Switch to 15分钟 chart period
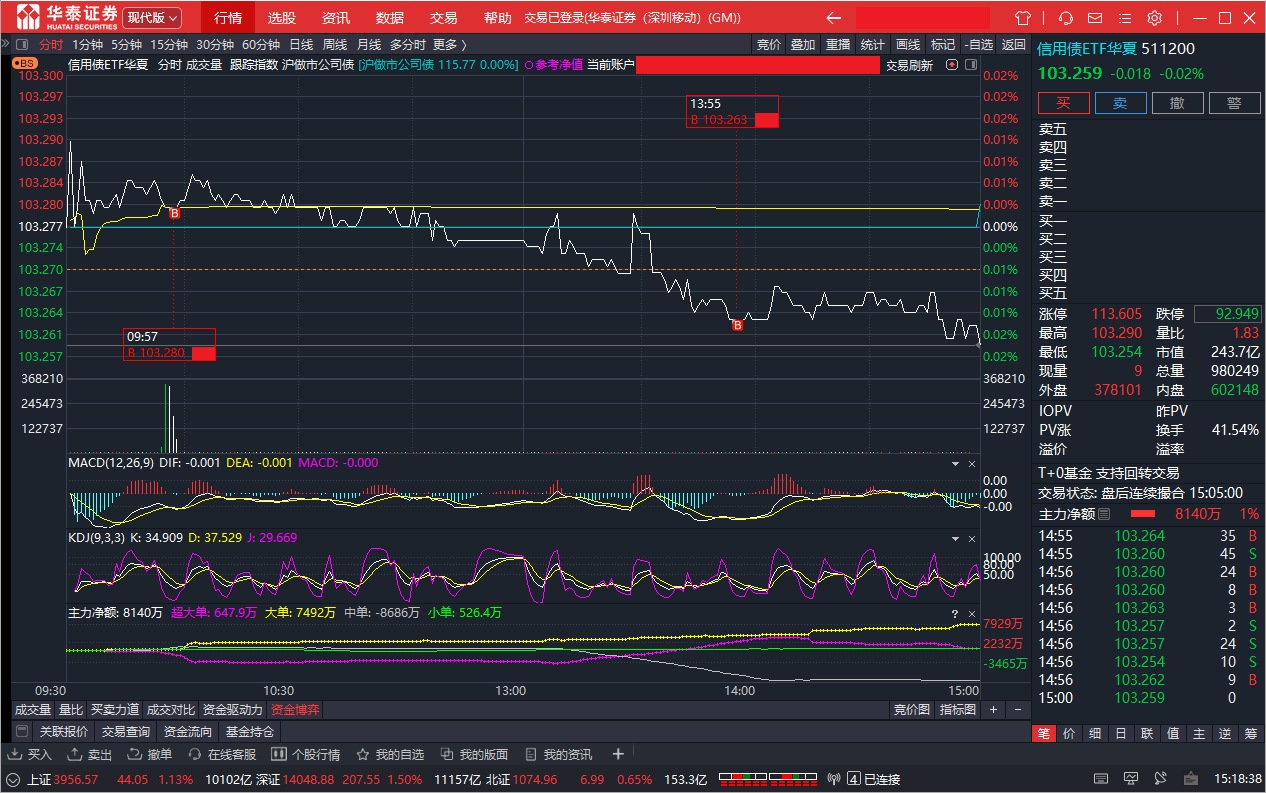 click(169, 44)
